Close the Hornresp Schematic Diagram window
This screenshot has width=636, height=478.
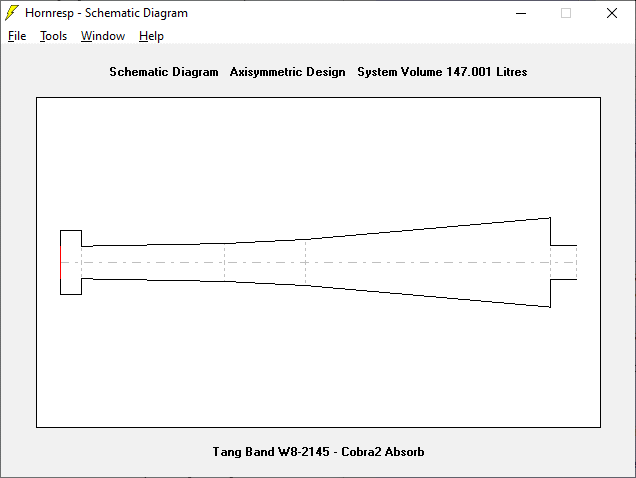tap(612, 13)
